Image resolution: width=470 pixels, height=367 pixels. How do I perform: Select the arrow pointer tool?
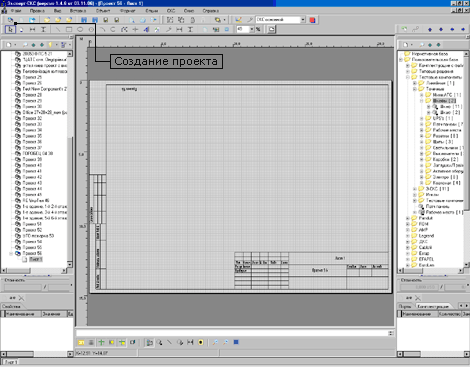tap(10, 29)
